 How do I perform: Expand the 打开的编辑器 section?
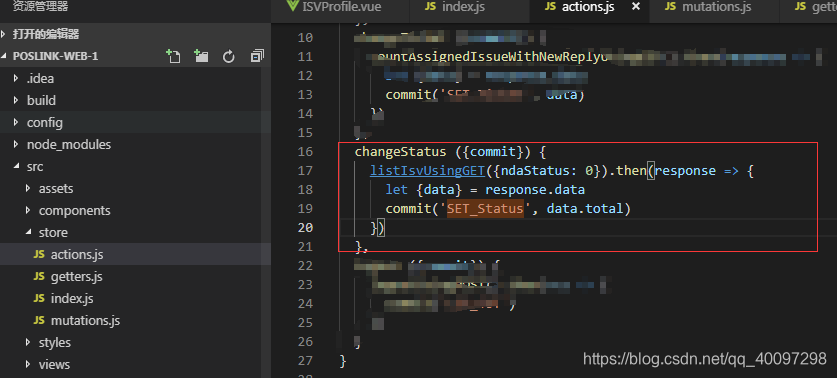45,35
